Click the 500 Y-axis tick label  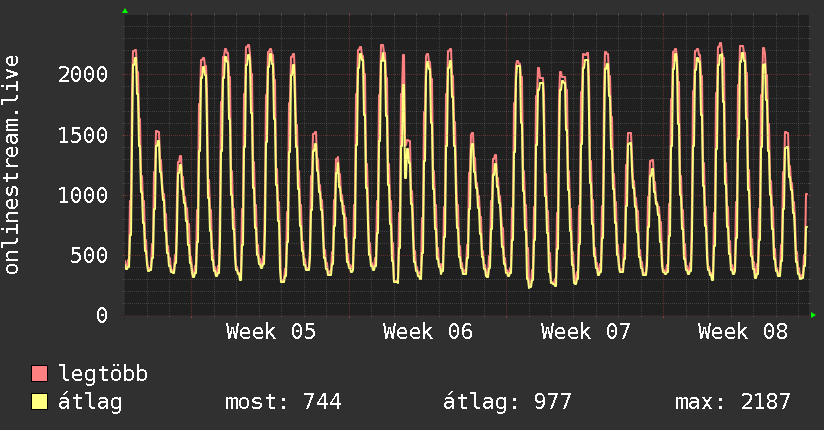tap(89, 255)
